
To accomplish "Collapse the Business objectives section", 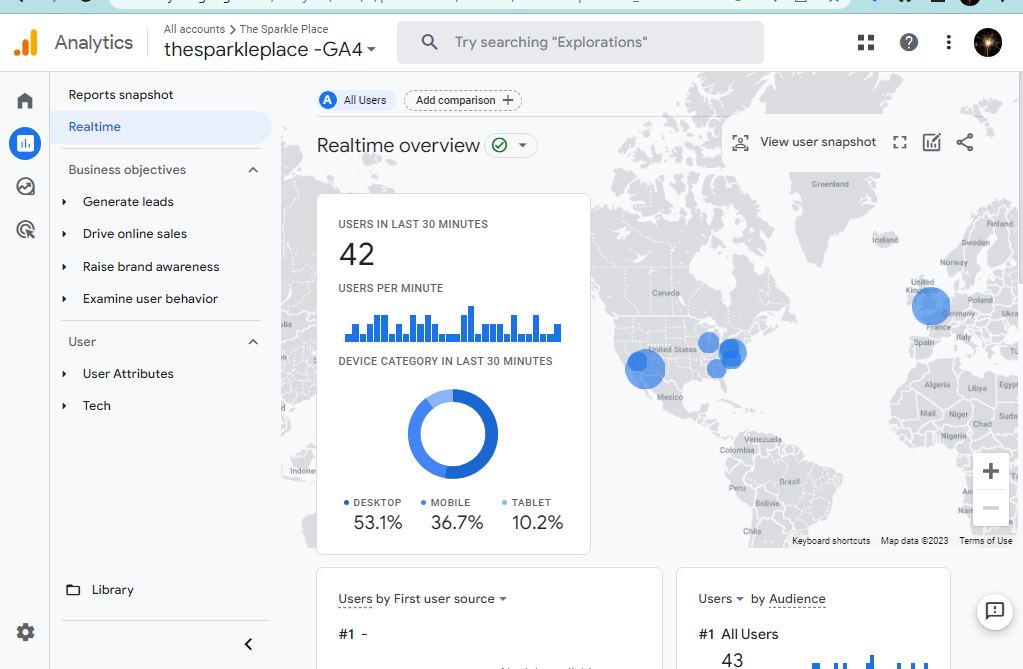I will click(x=253, y=170).
